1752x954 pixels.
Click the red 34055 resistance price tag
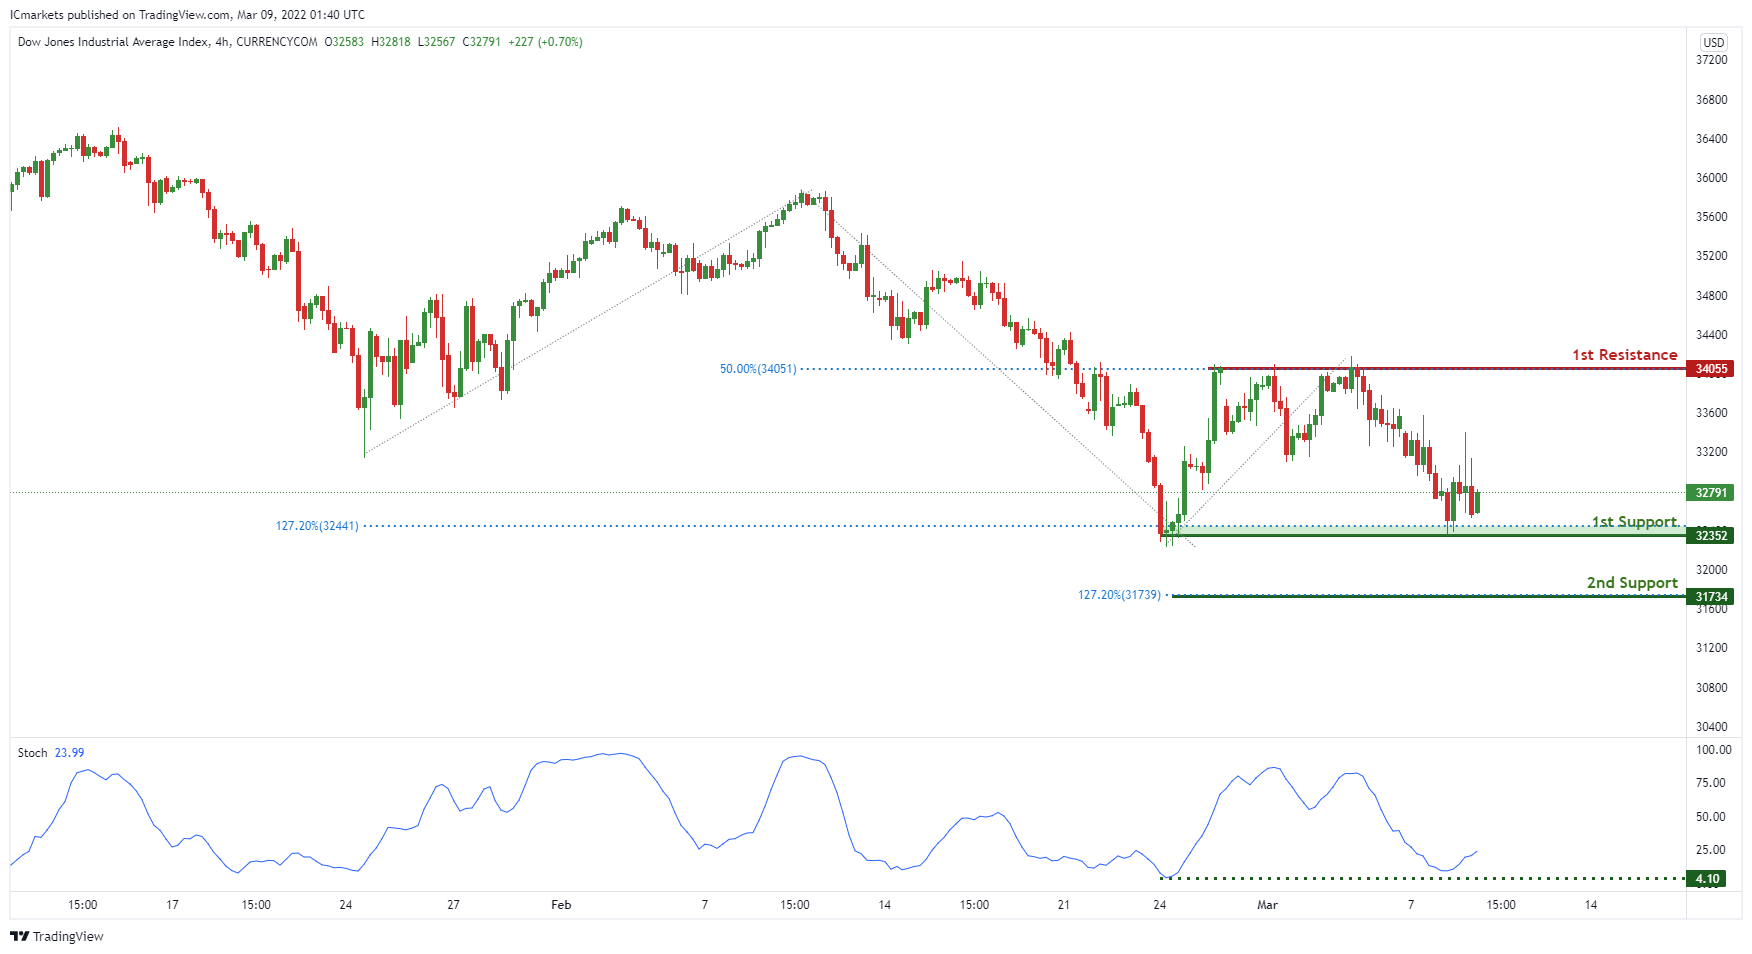click(x=1711, y=369)
